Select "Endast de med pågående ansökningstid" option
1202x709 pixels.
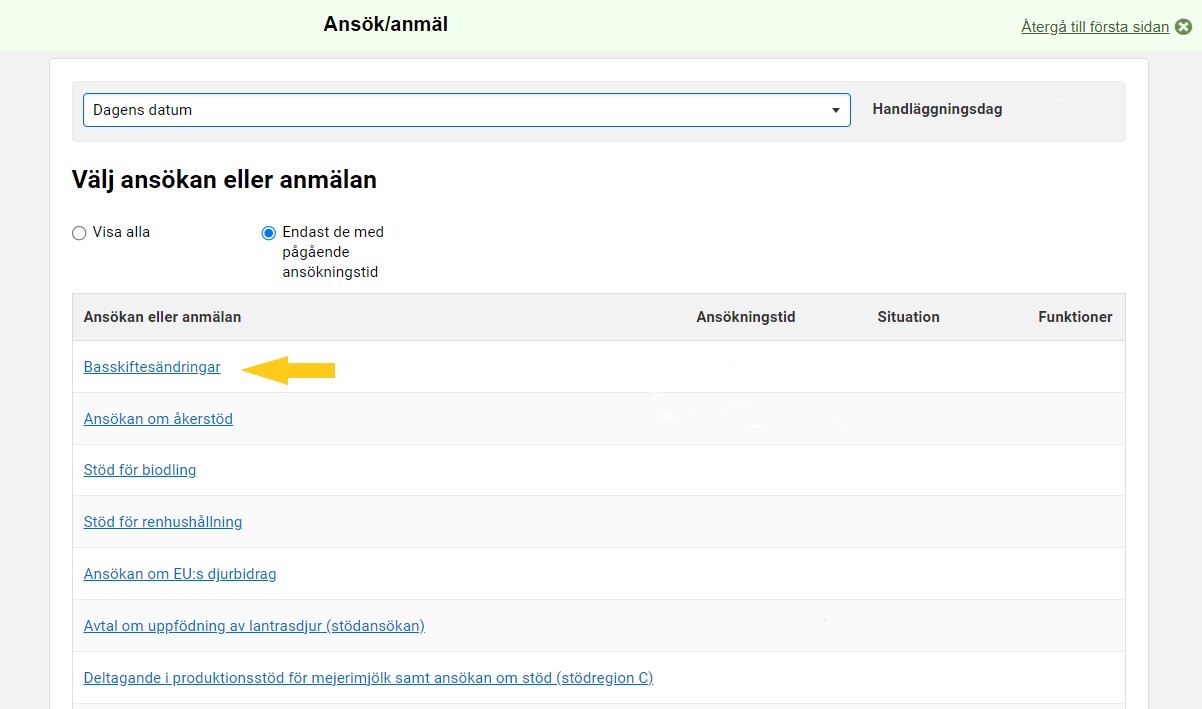click(x=268, y=232)
